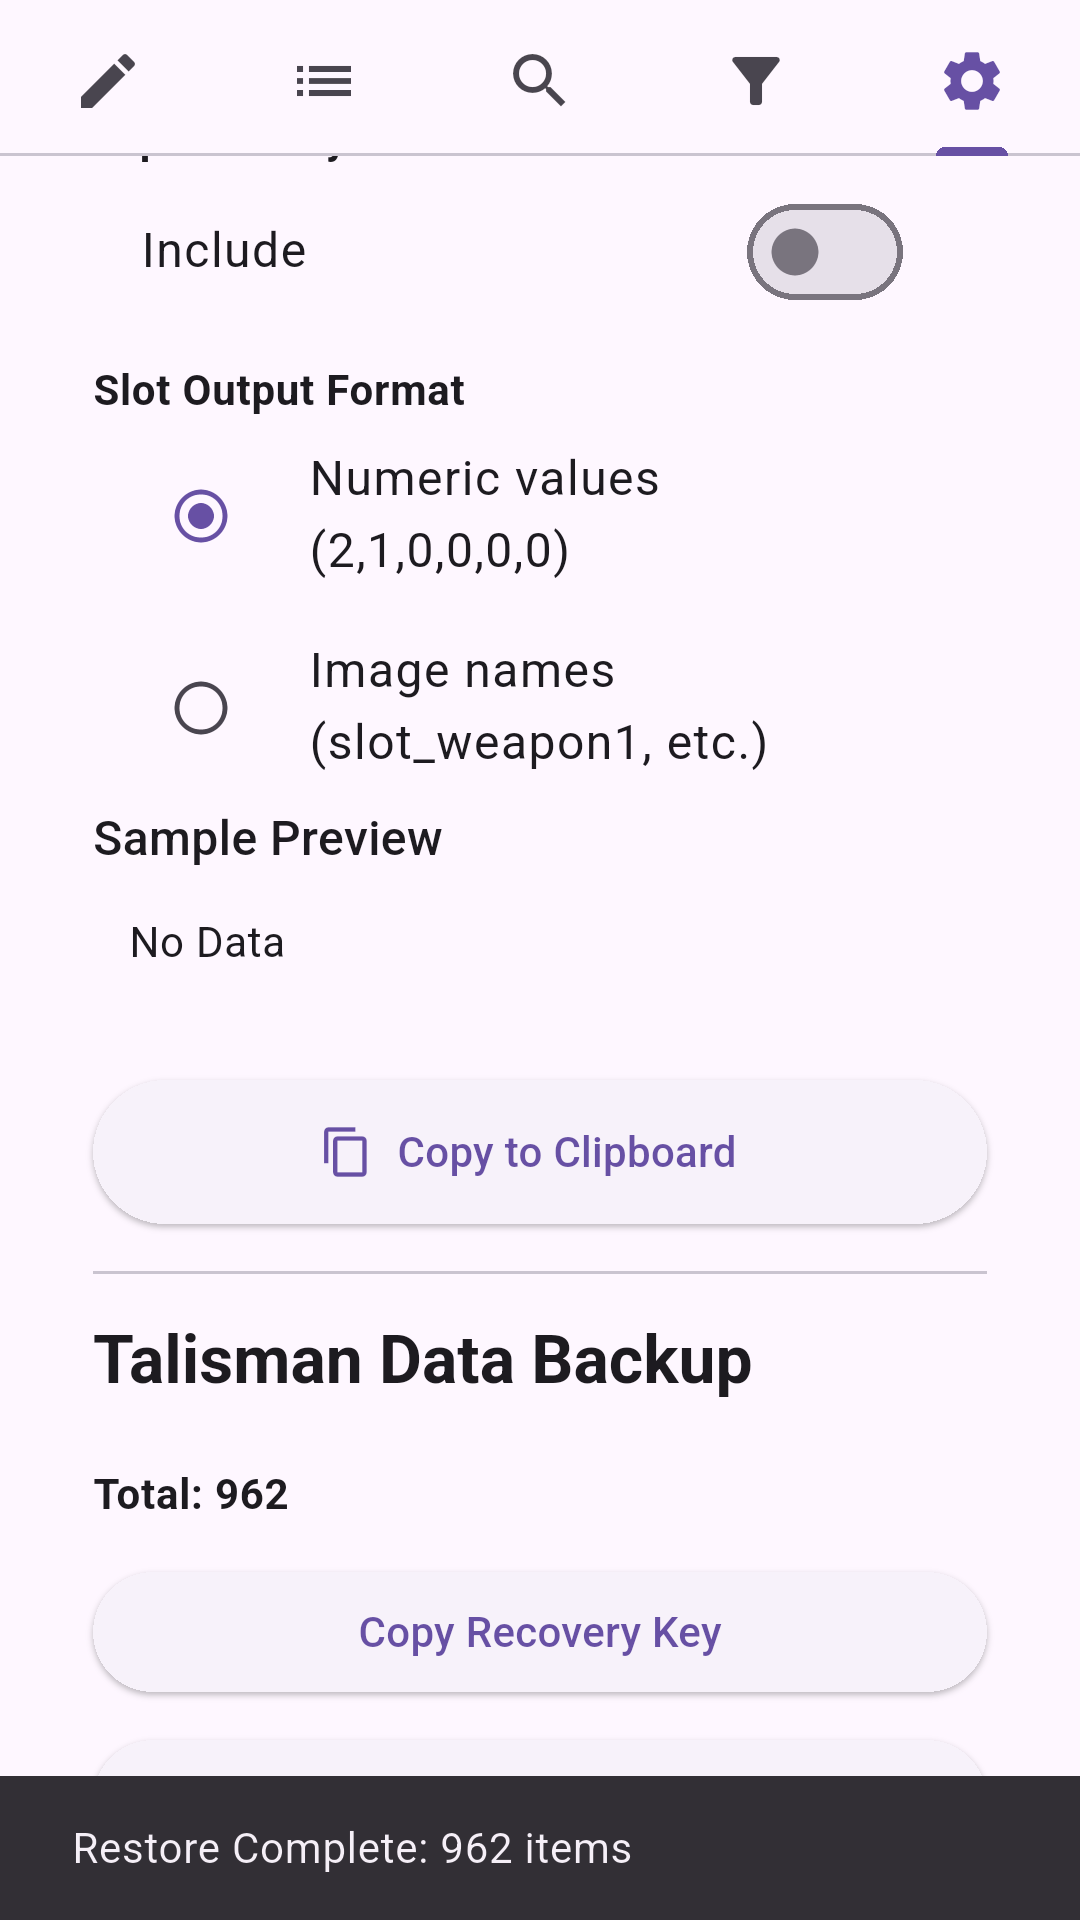The image size is (1080, 1920).
Task: Click the copy icon inside Copy to Clipboard
Action: [345, 1152]
